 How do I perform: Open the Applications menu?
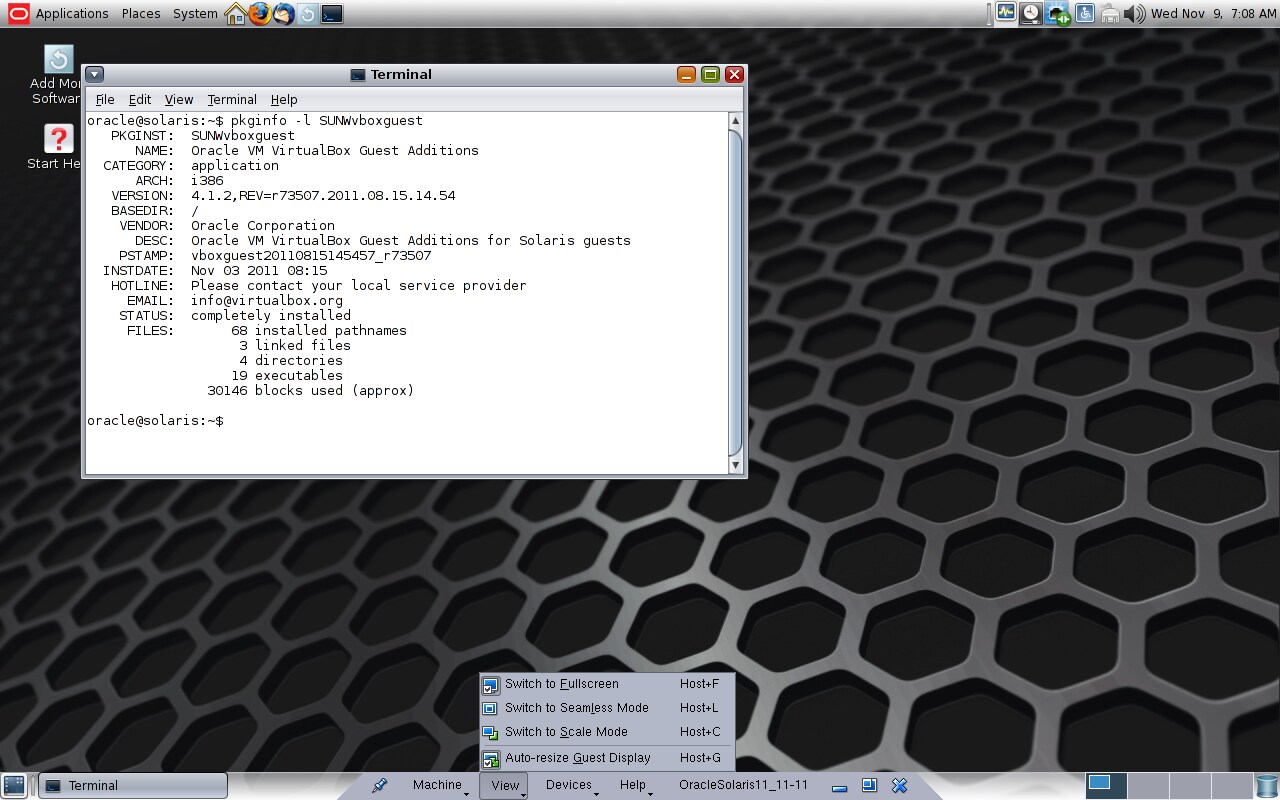71,14
